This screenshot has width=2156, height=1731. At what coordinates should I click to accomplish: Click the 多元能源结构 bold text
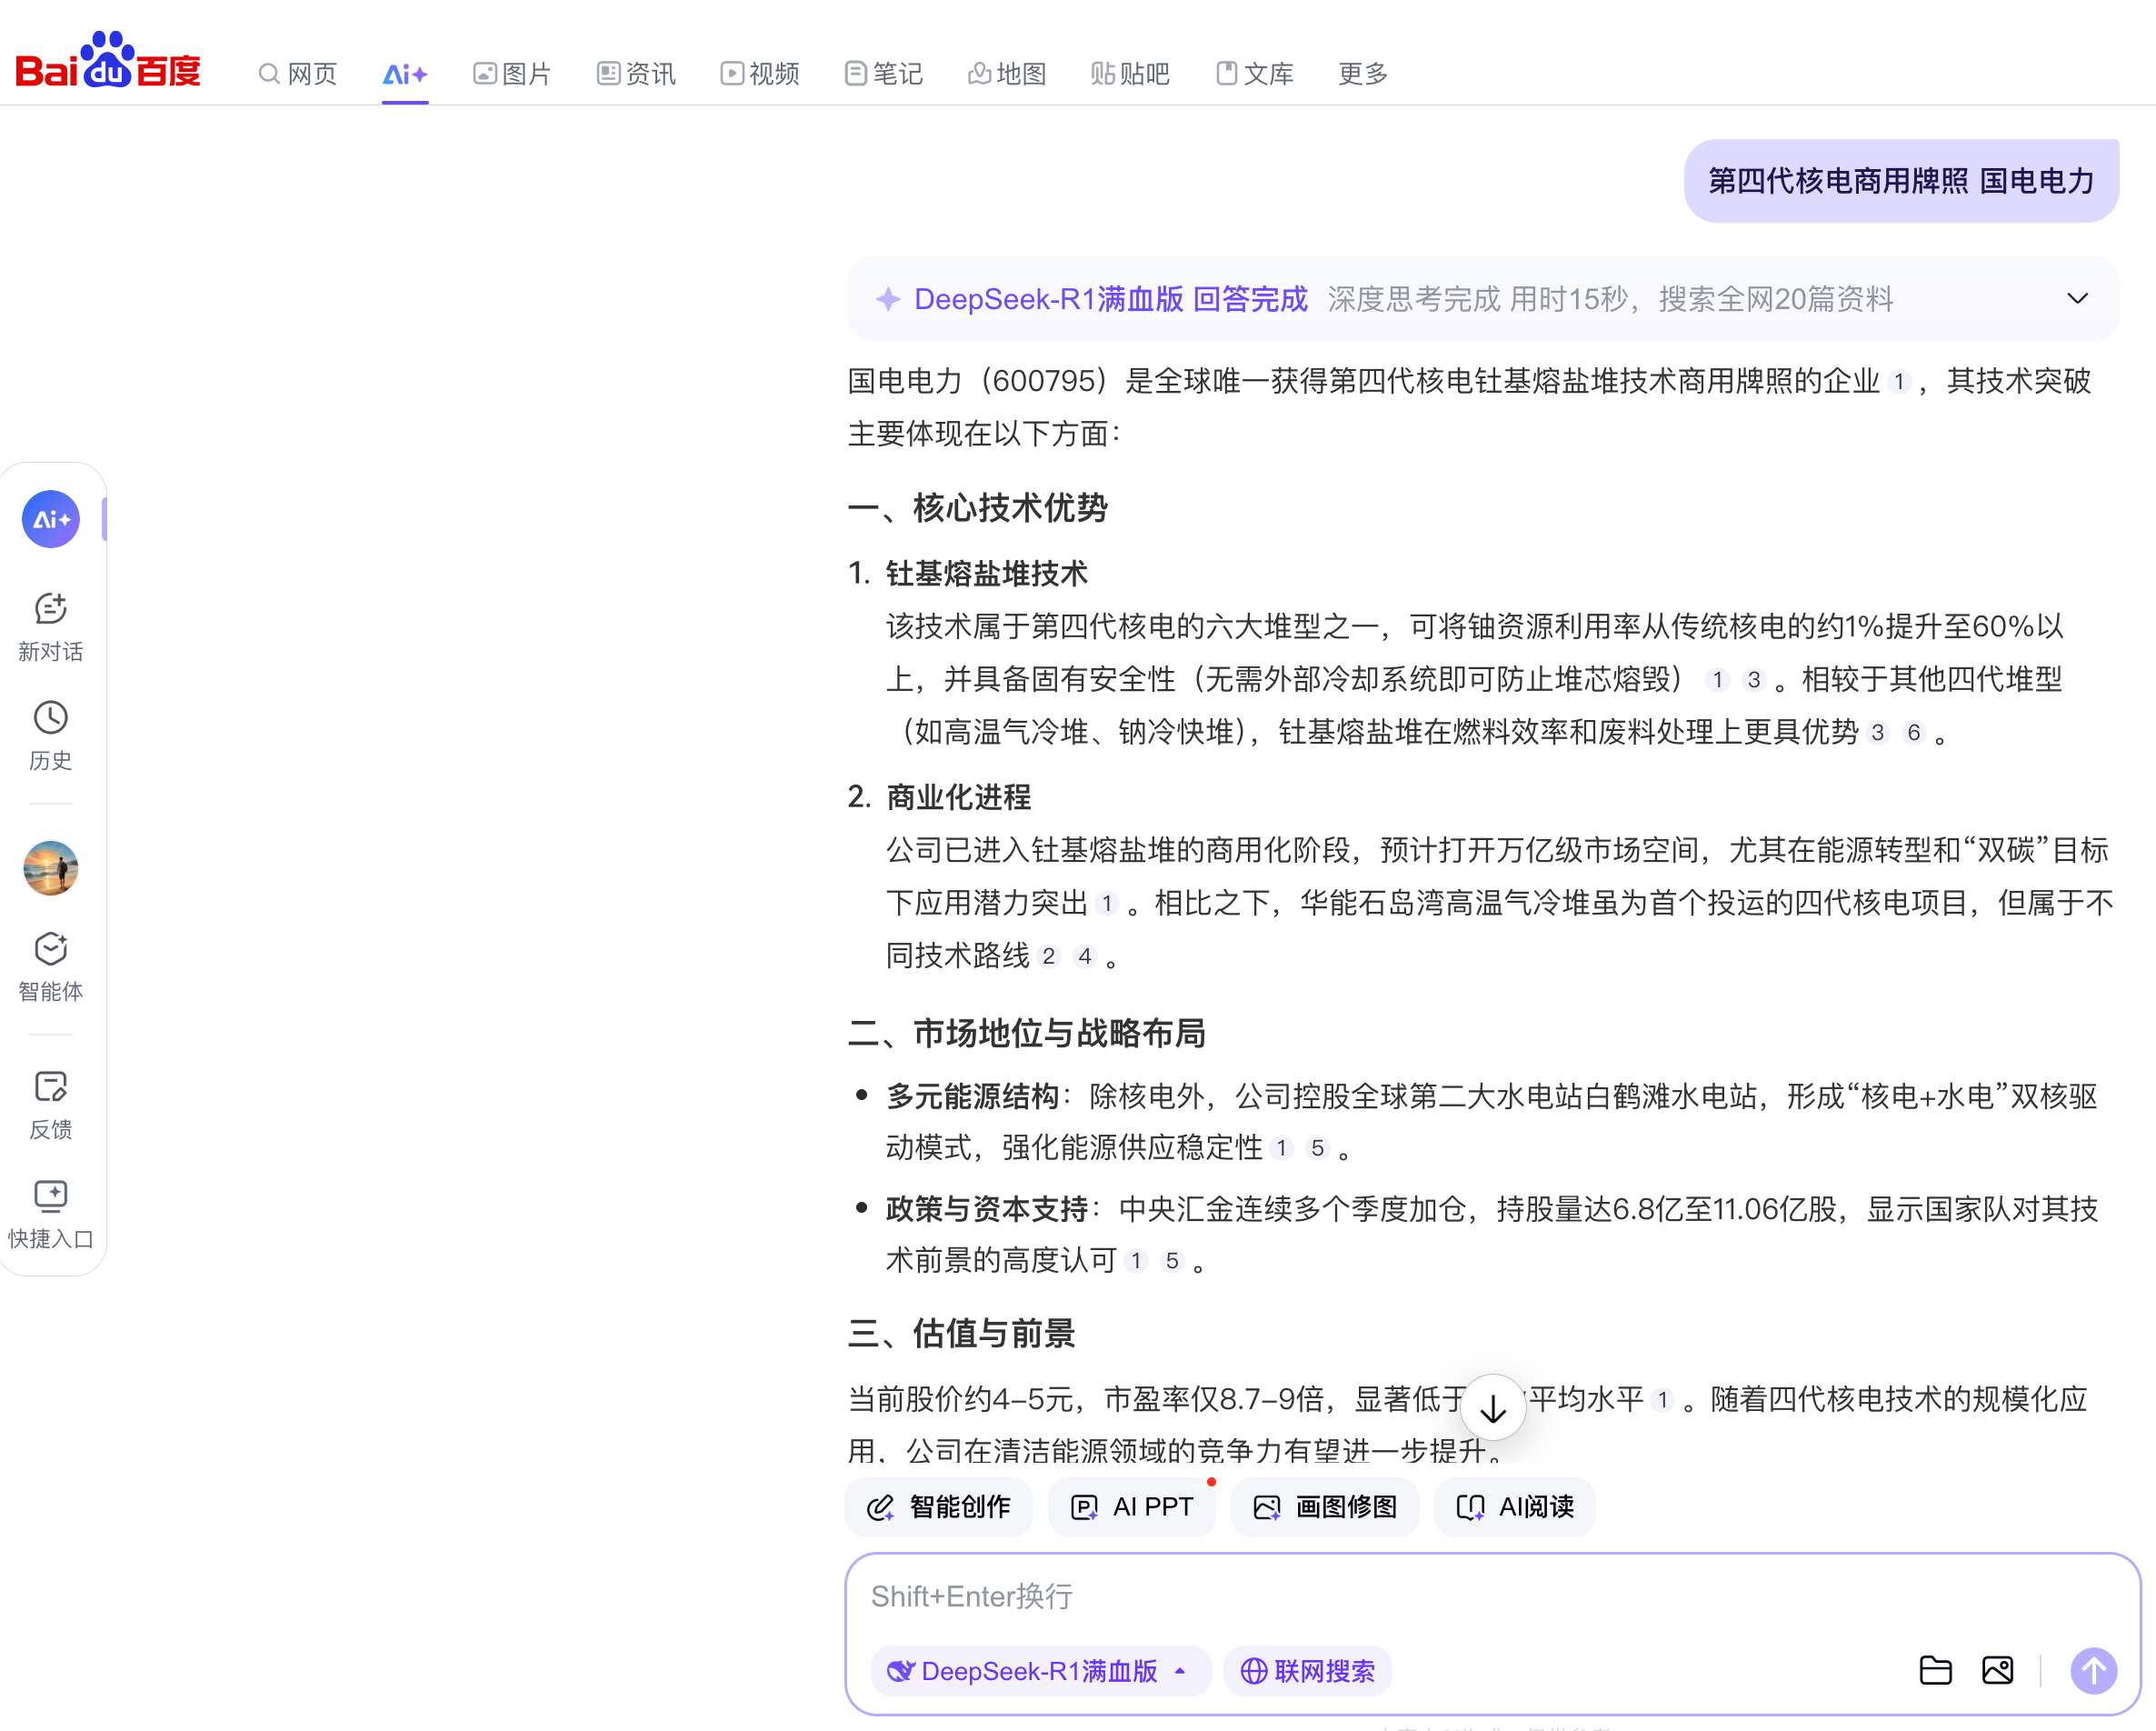(x=972, y=1097)
